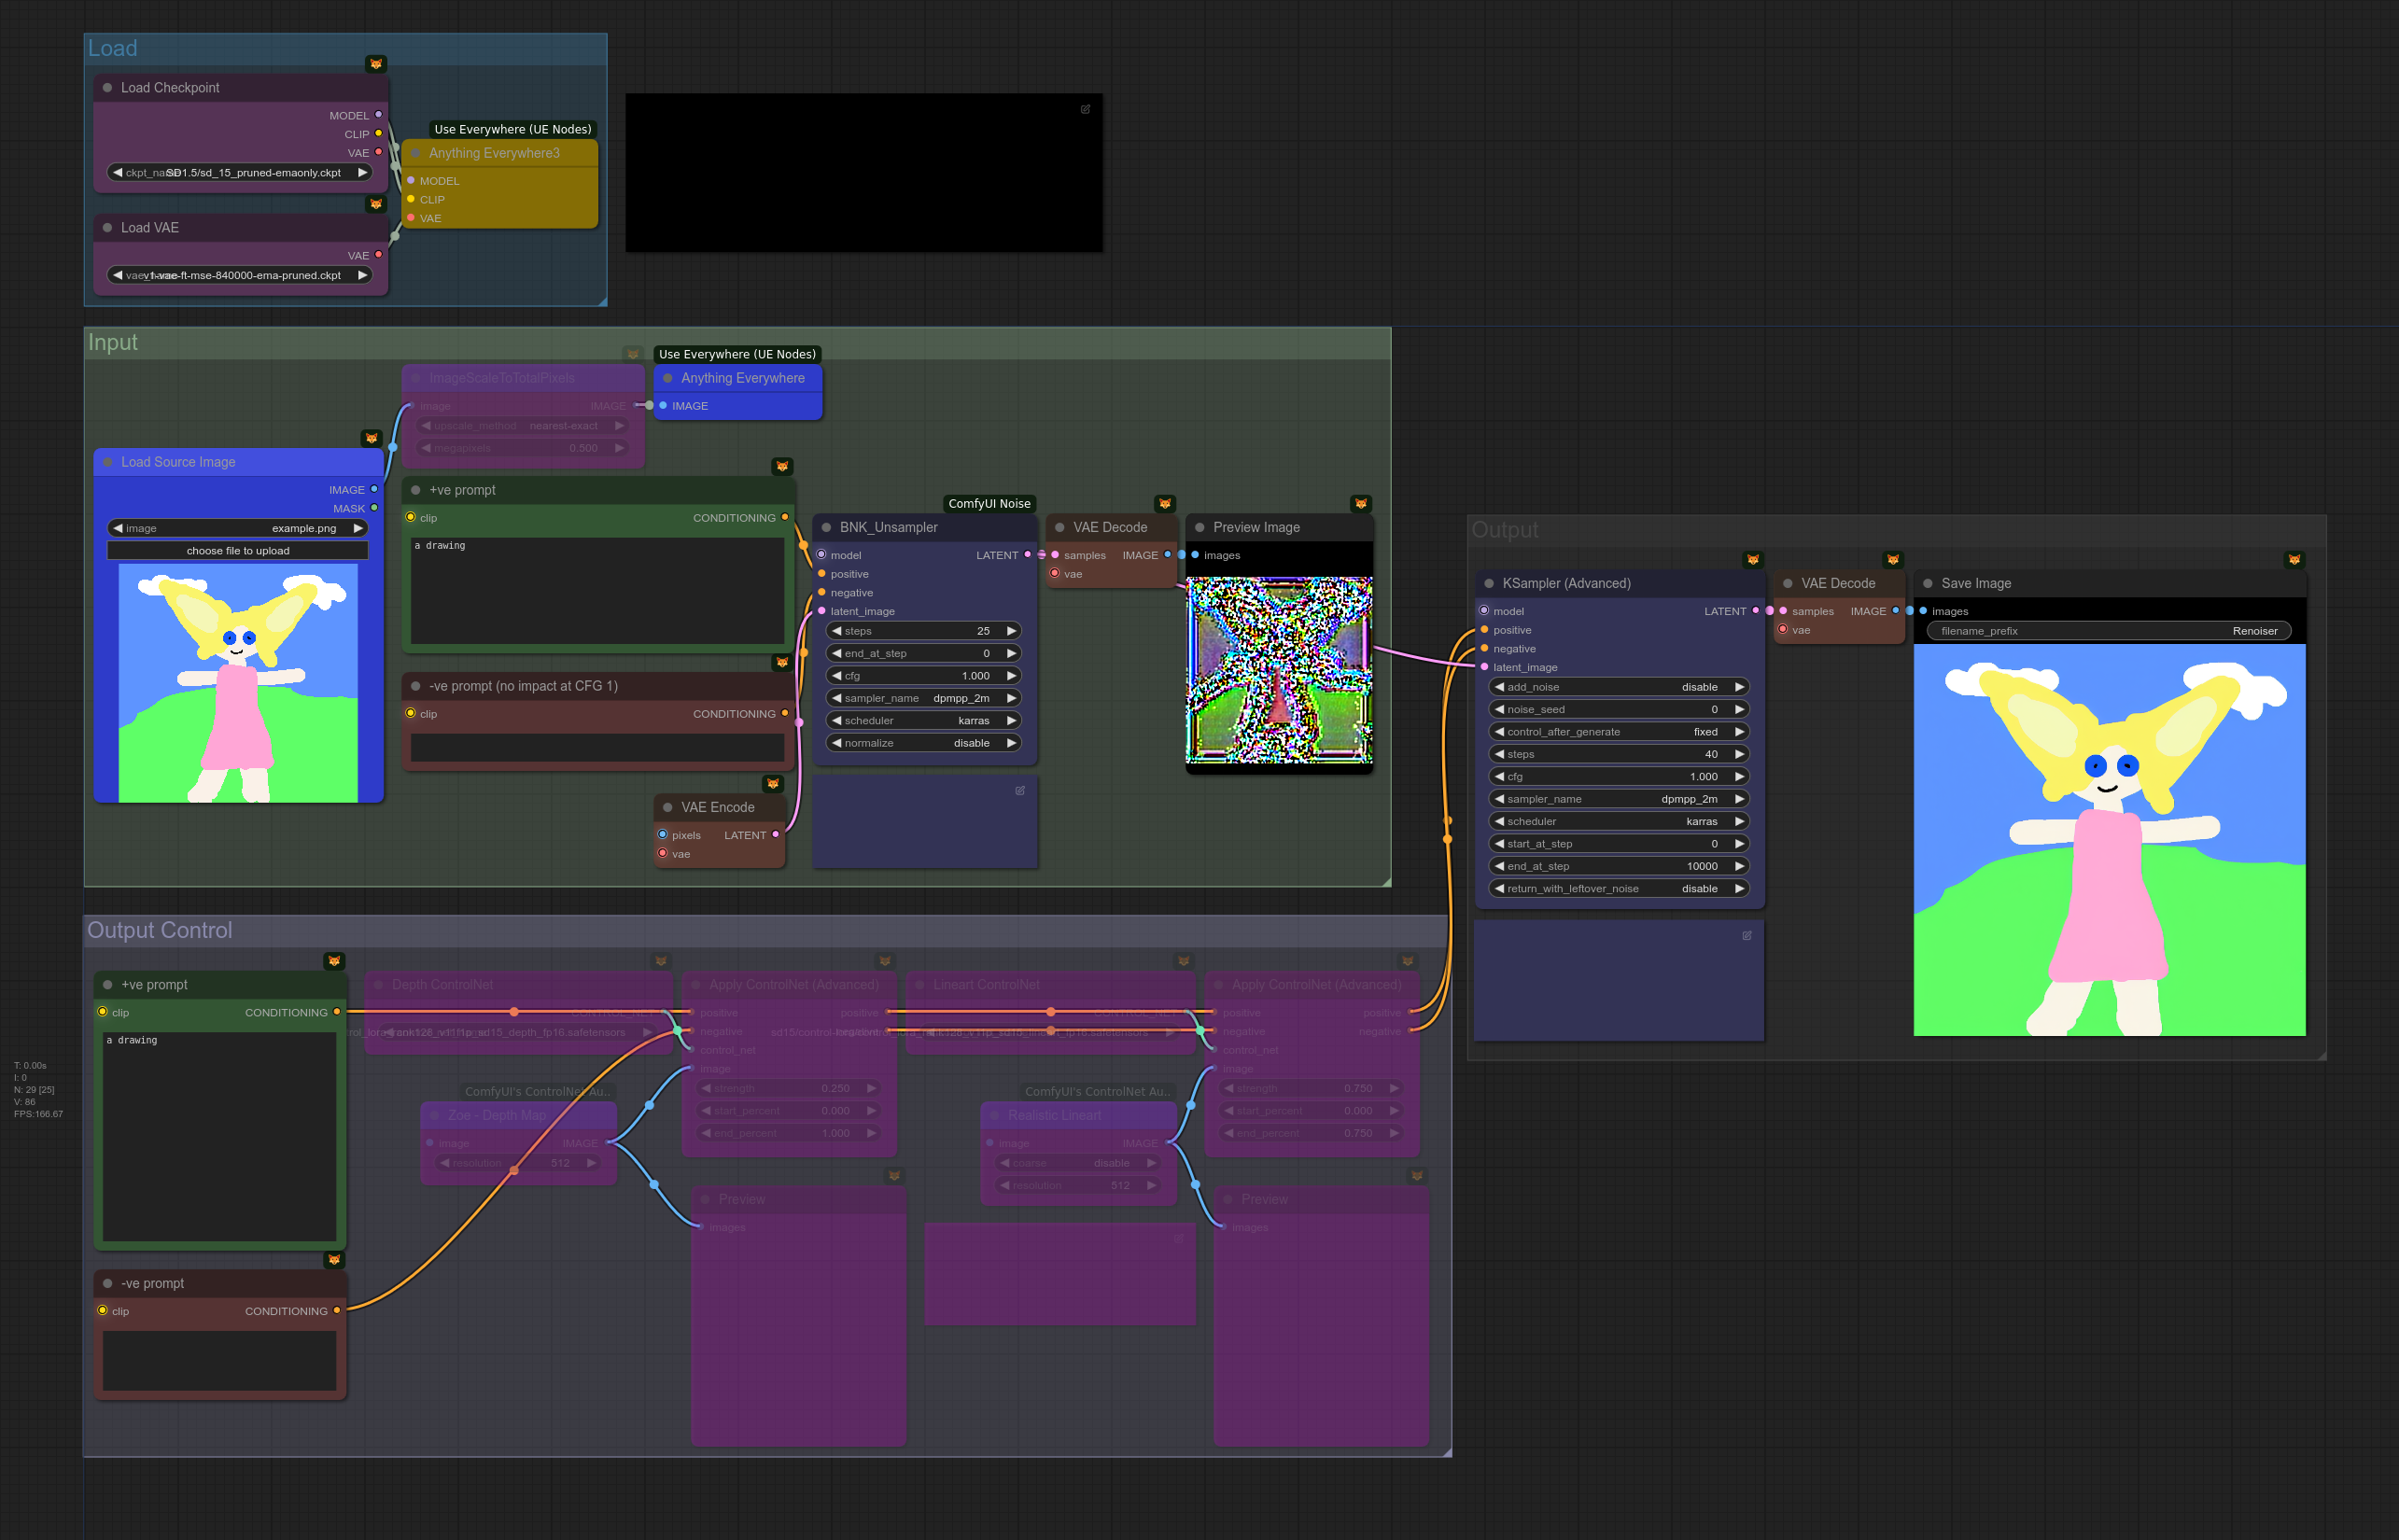Image resolution: width=2399 pixels, height=1540 pixels.
Task: Open the edit icon on the black note node
Action: pos(1085,109)
